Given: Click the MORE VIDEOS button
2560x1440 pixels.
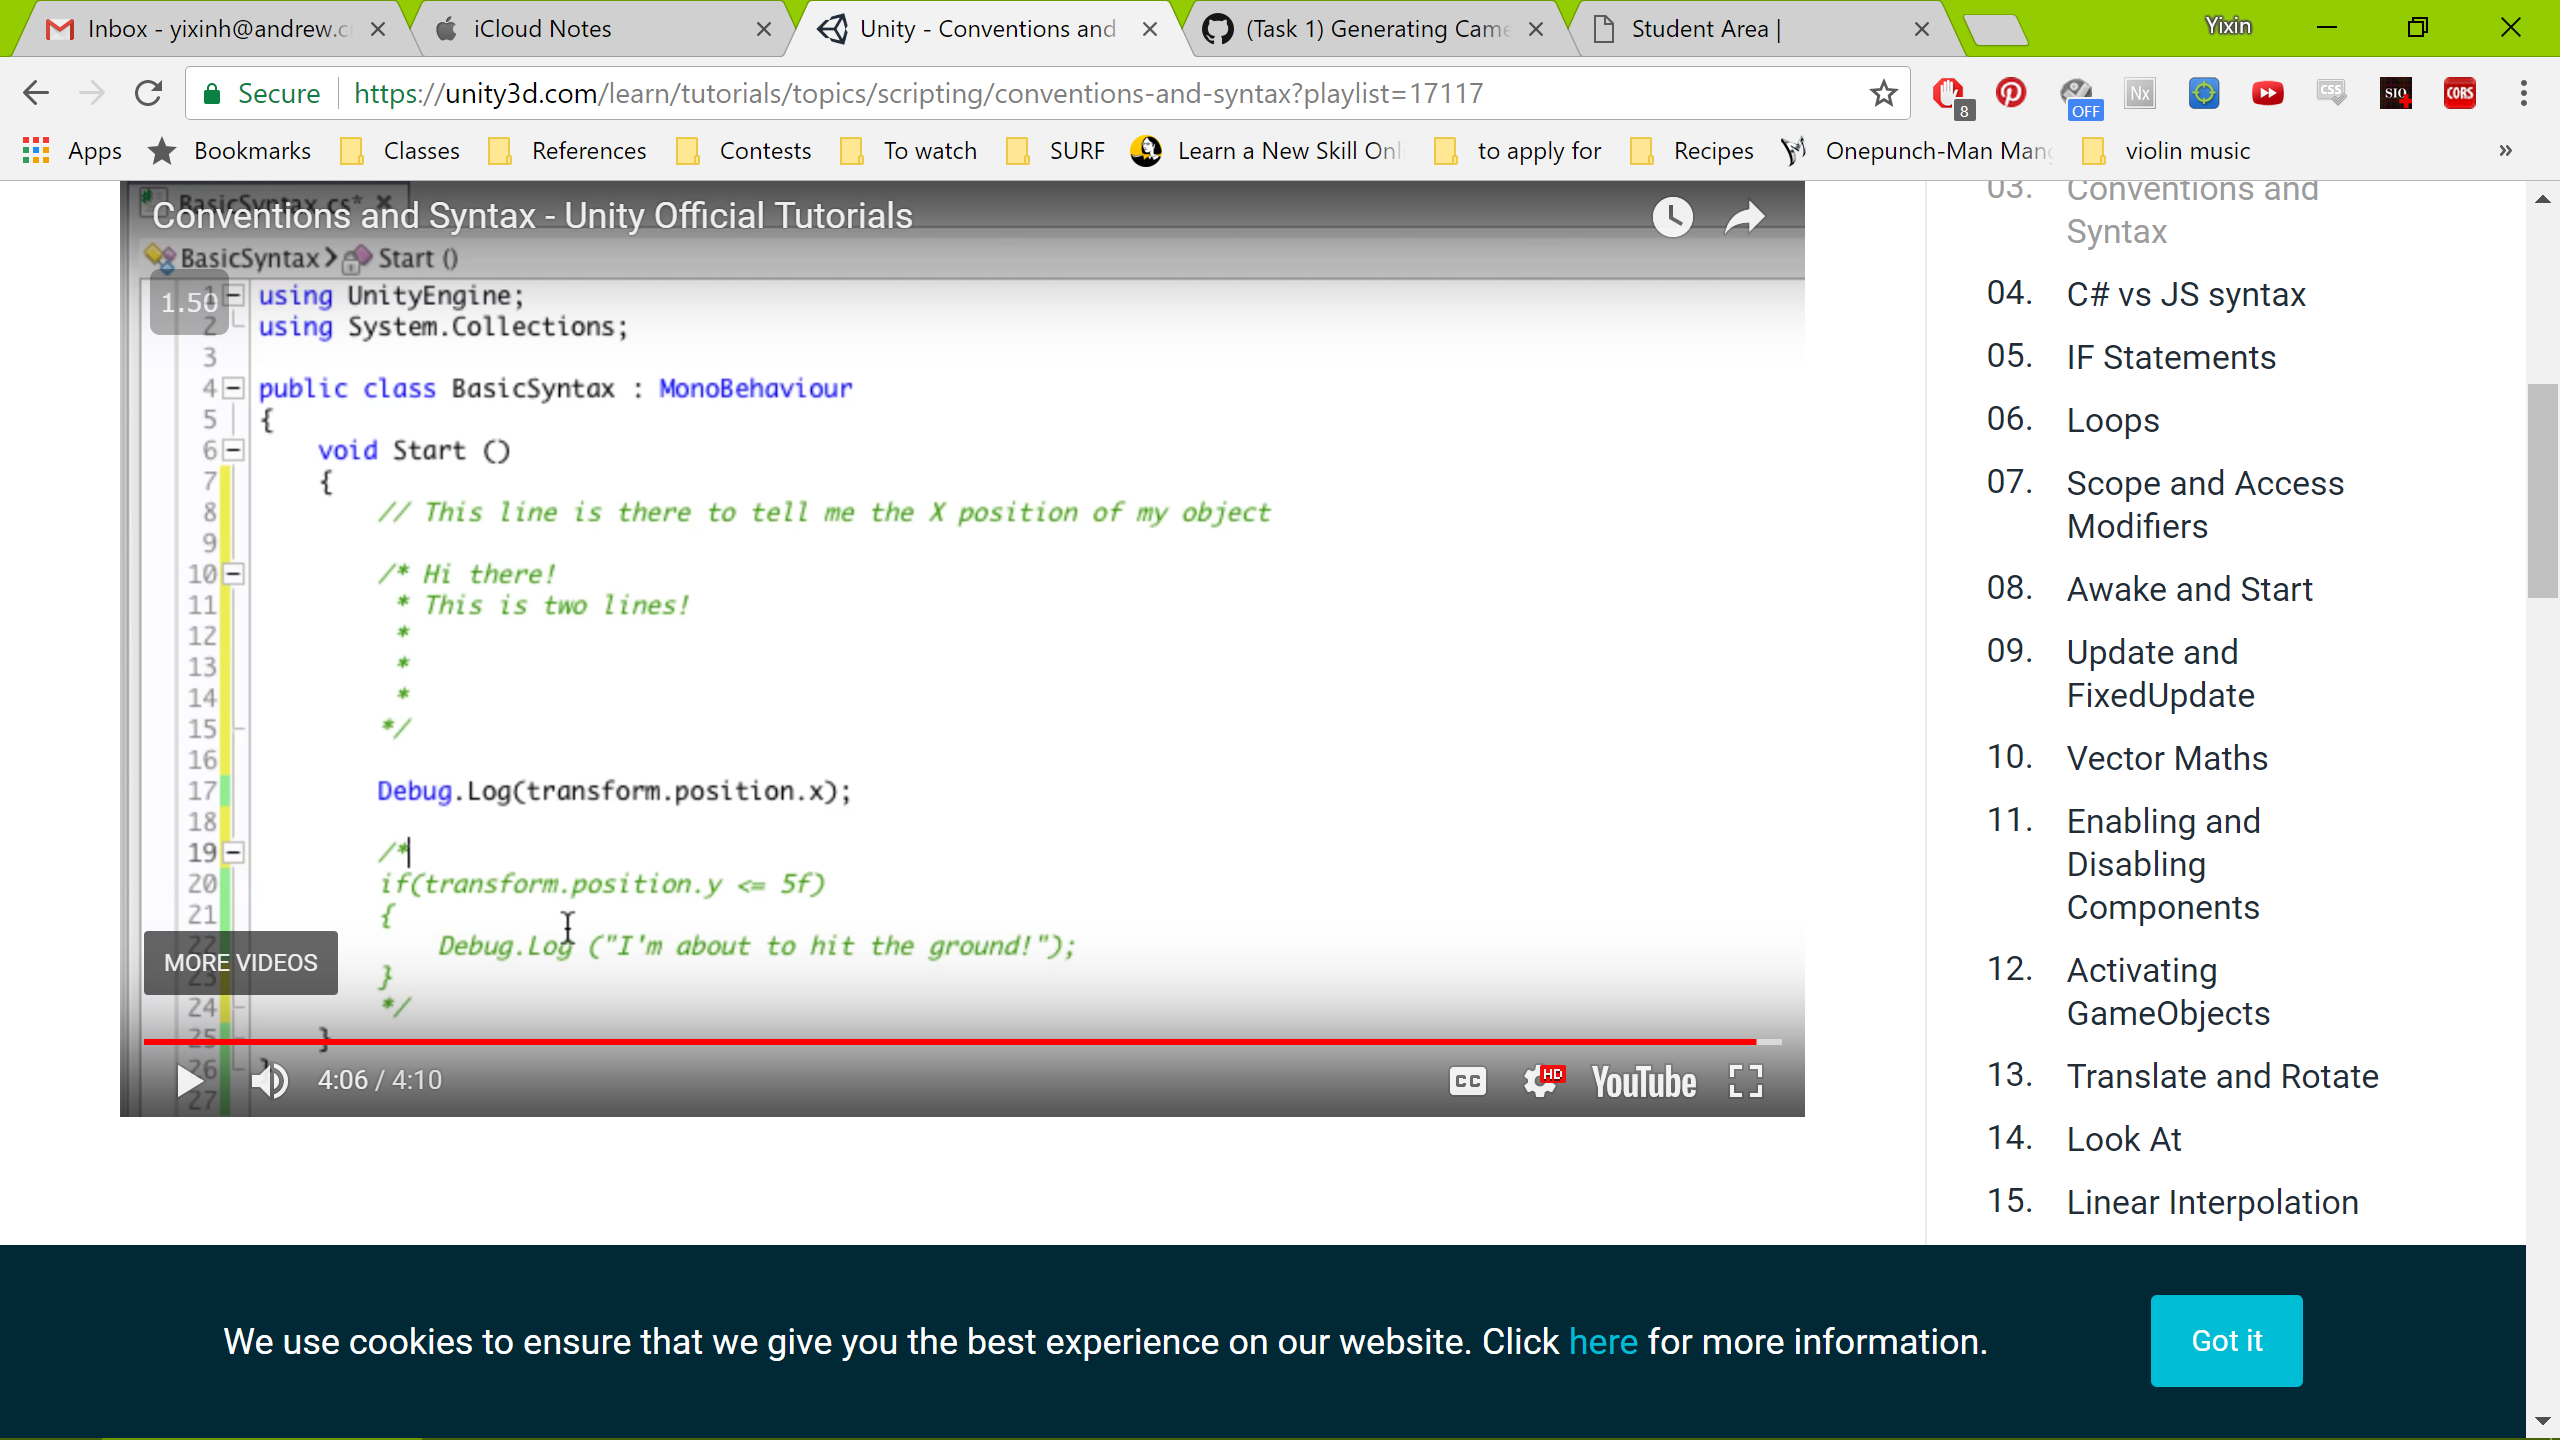Looking at the screenshot, I should [x=241, y=963].
